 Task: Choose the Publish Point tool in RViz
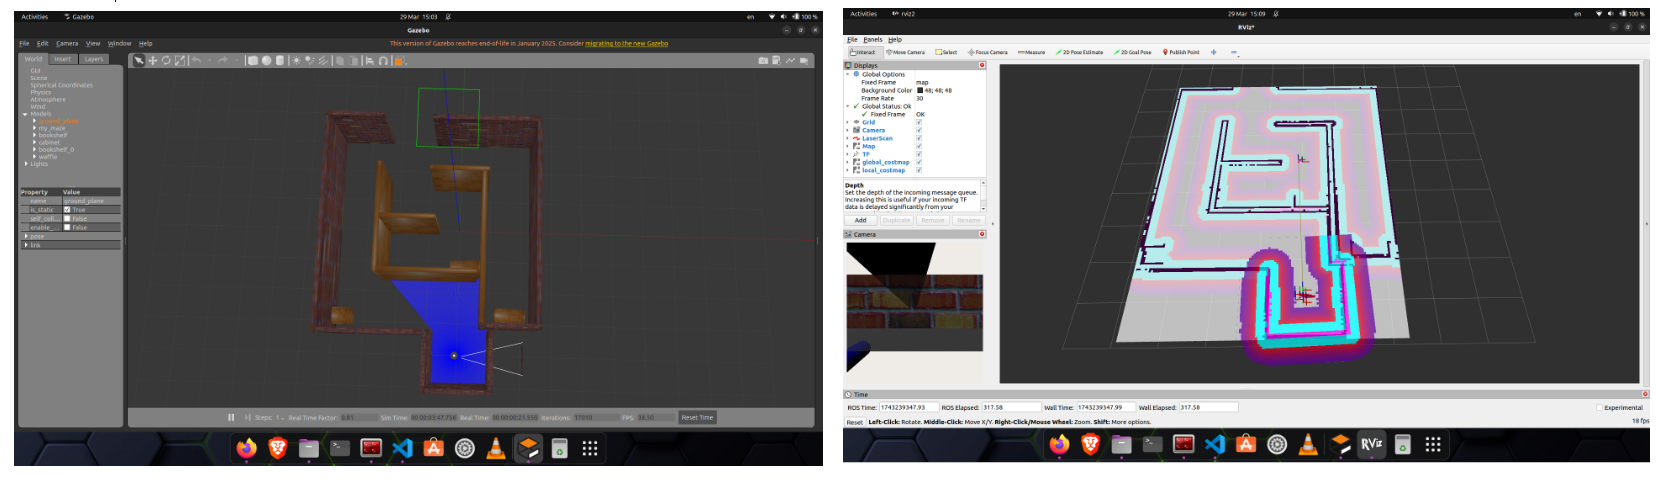point(1181,52)
